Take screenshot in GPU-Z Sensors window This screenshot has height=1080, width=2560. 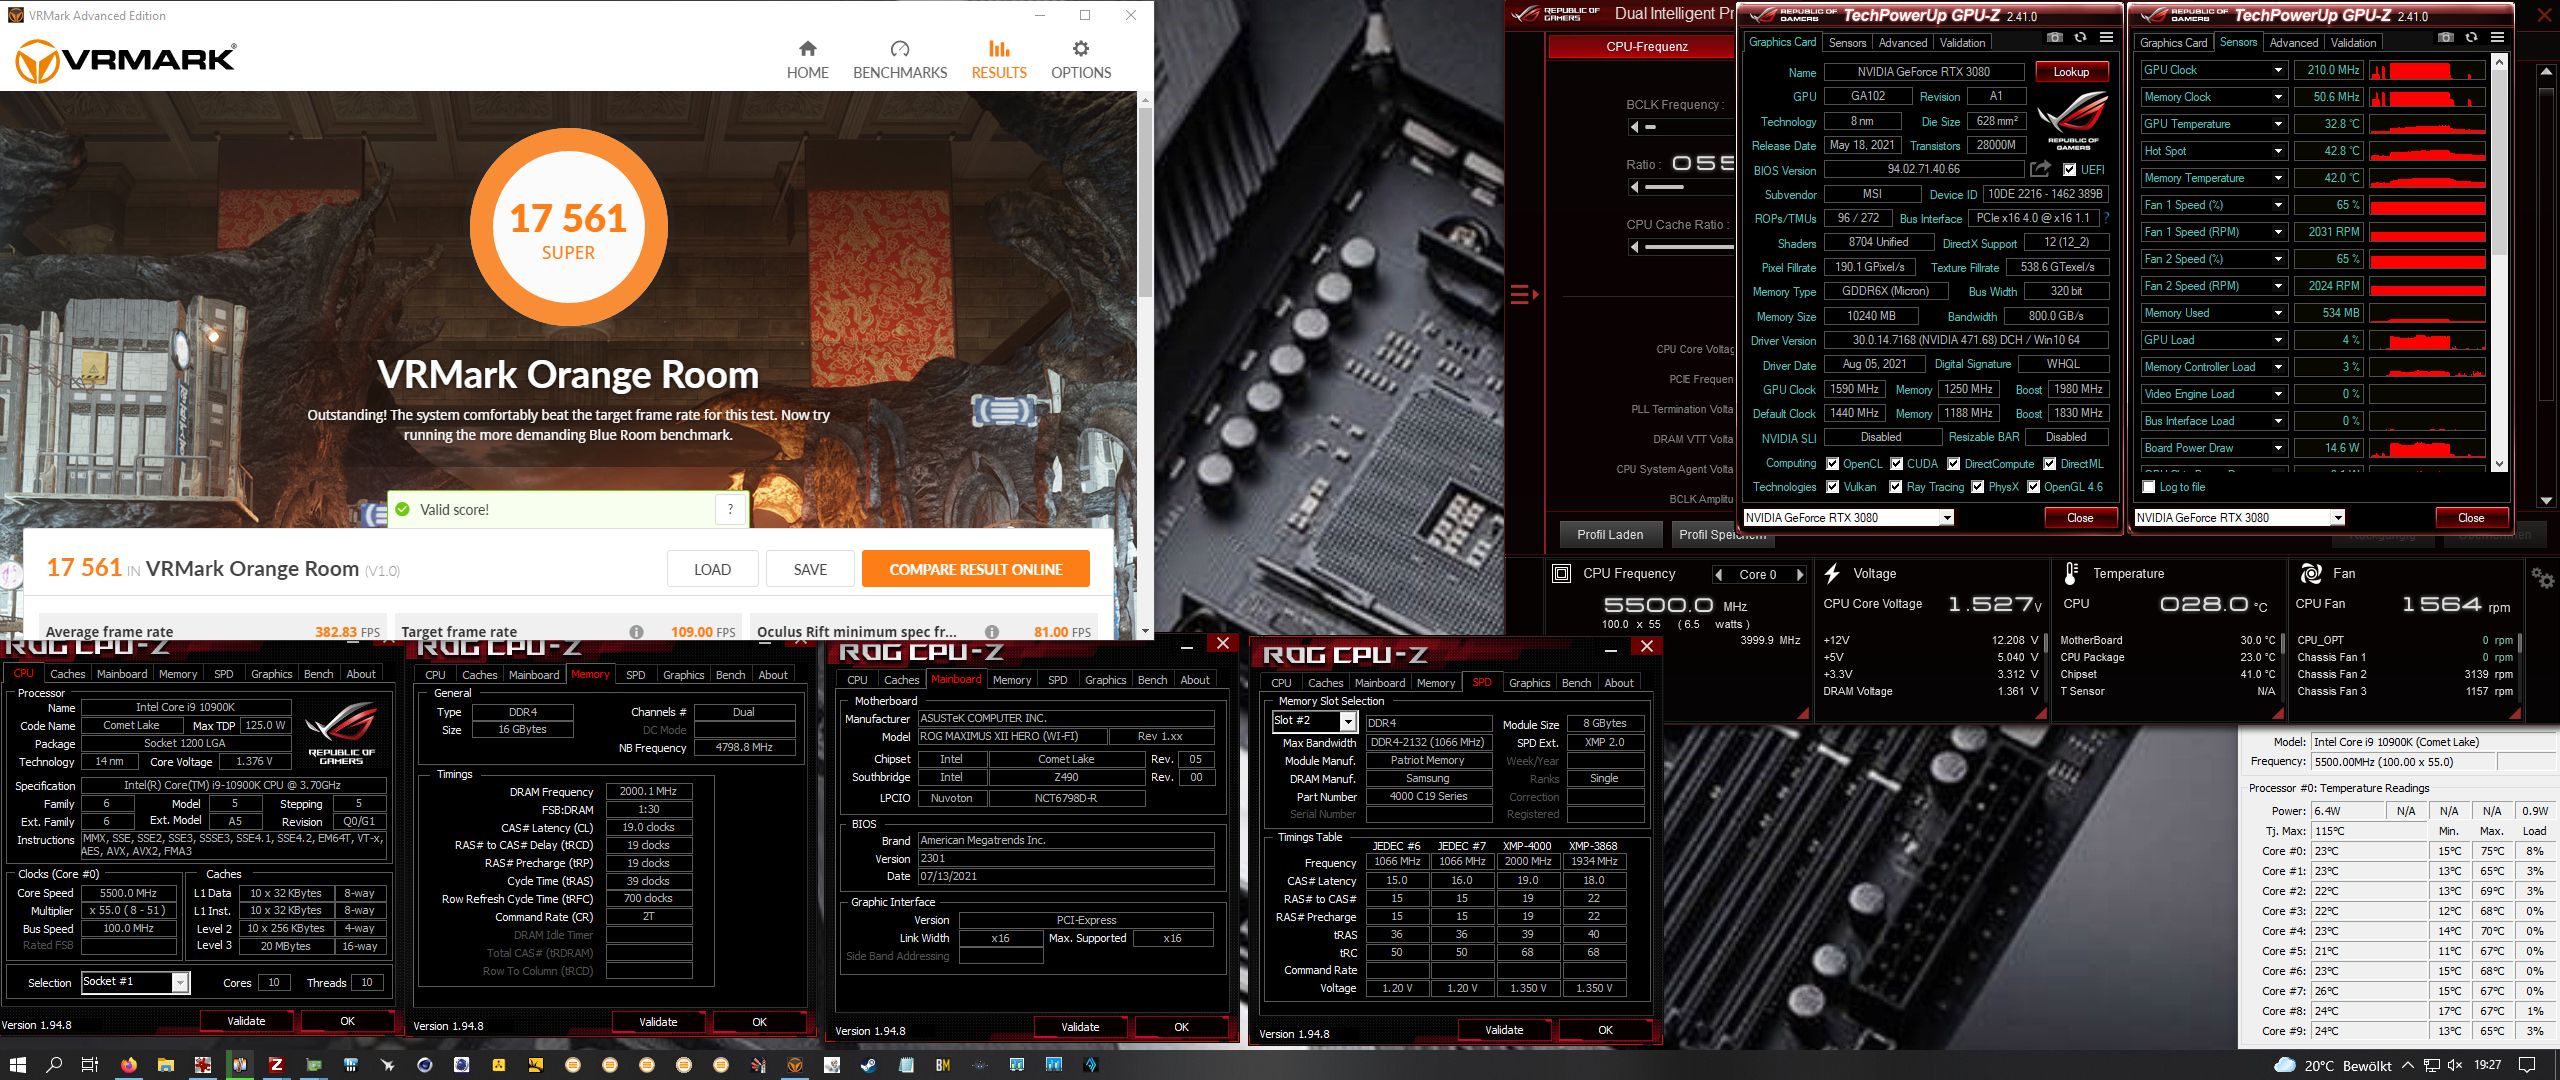tap(2445, 38)
